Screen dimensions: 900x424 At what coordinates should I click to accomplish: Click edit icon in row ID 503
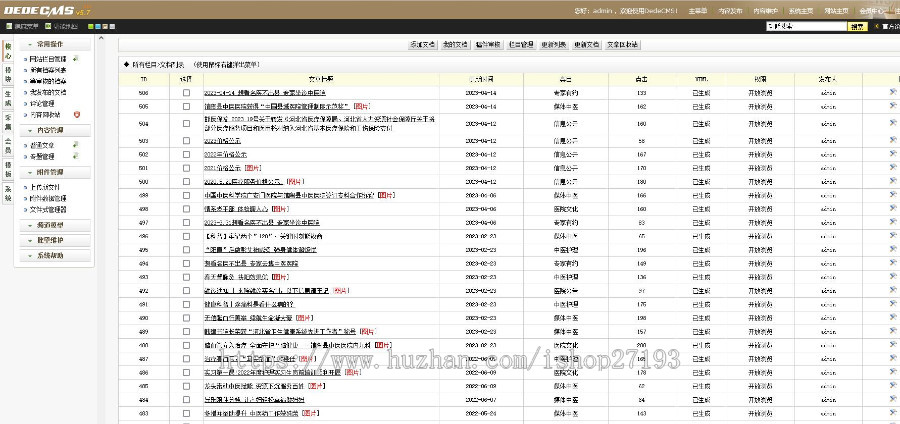click(893, 141)
